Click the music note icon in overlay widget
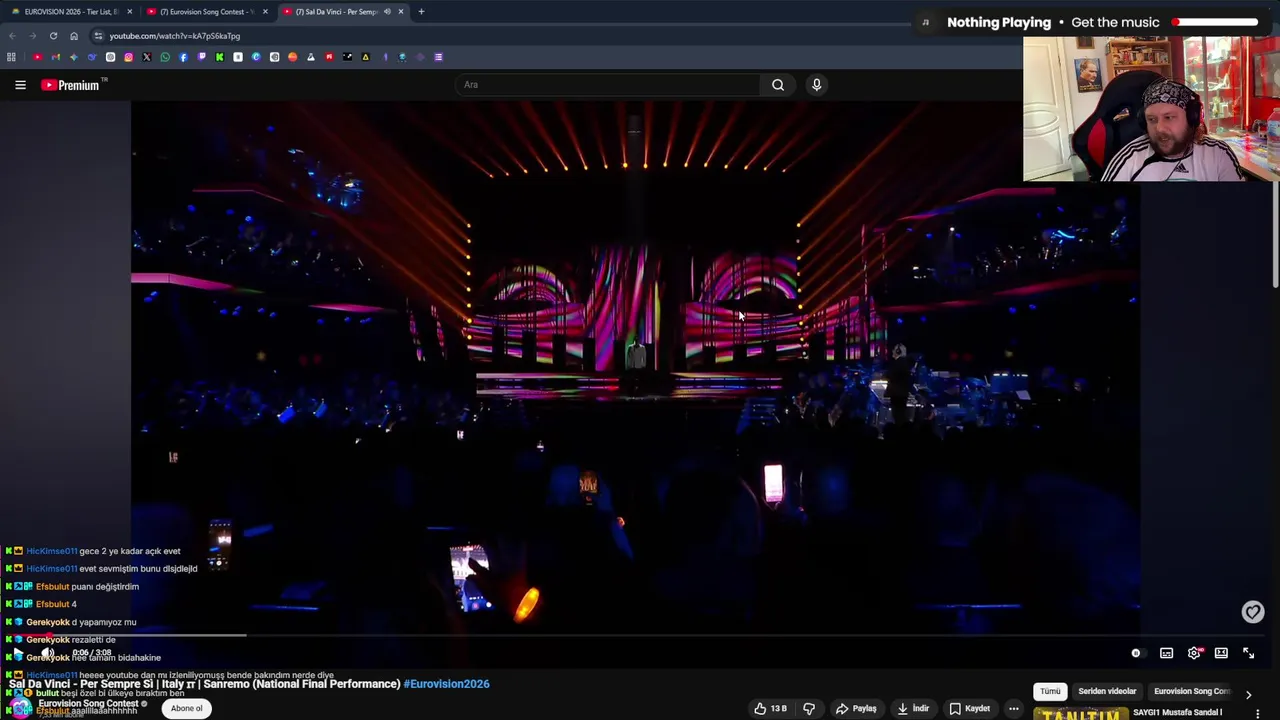Viewport: 1280px width, 720px height. (926, 22)
